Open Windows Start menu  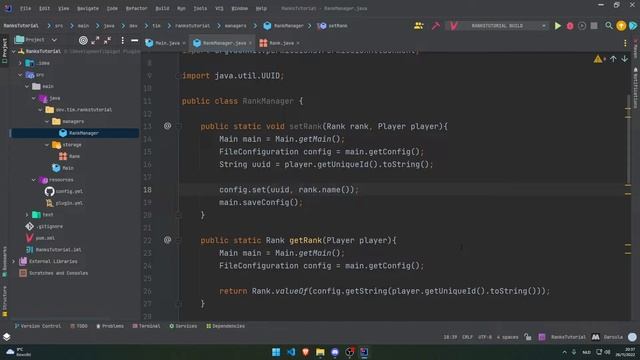276,352
